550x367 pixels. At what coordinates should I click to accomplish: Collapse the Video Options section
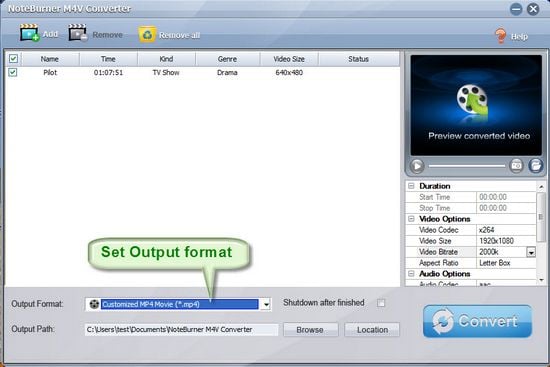411,219
